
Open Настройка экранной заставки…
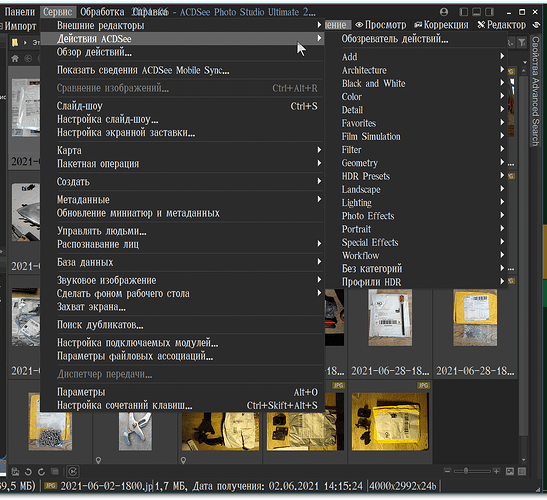point(182,133)
